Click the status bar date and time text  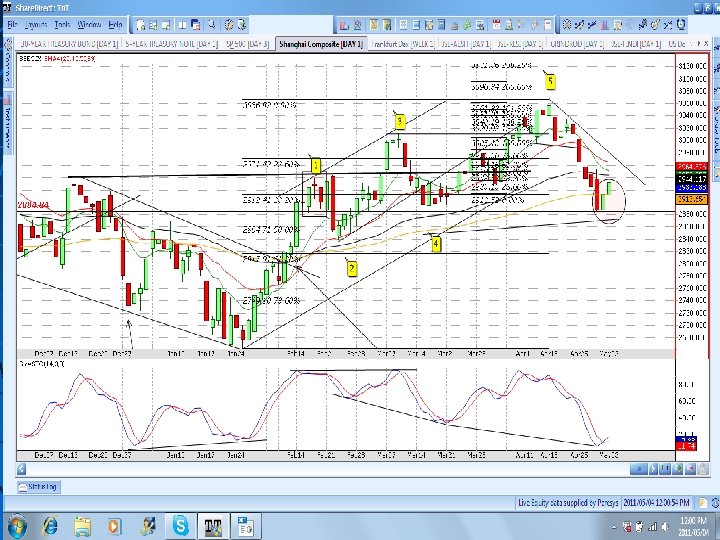coord(655,503)
